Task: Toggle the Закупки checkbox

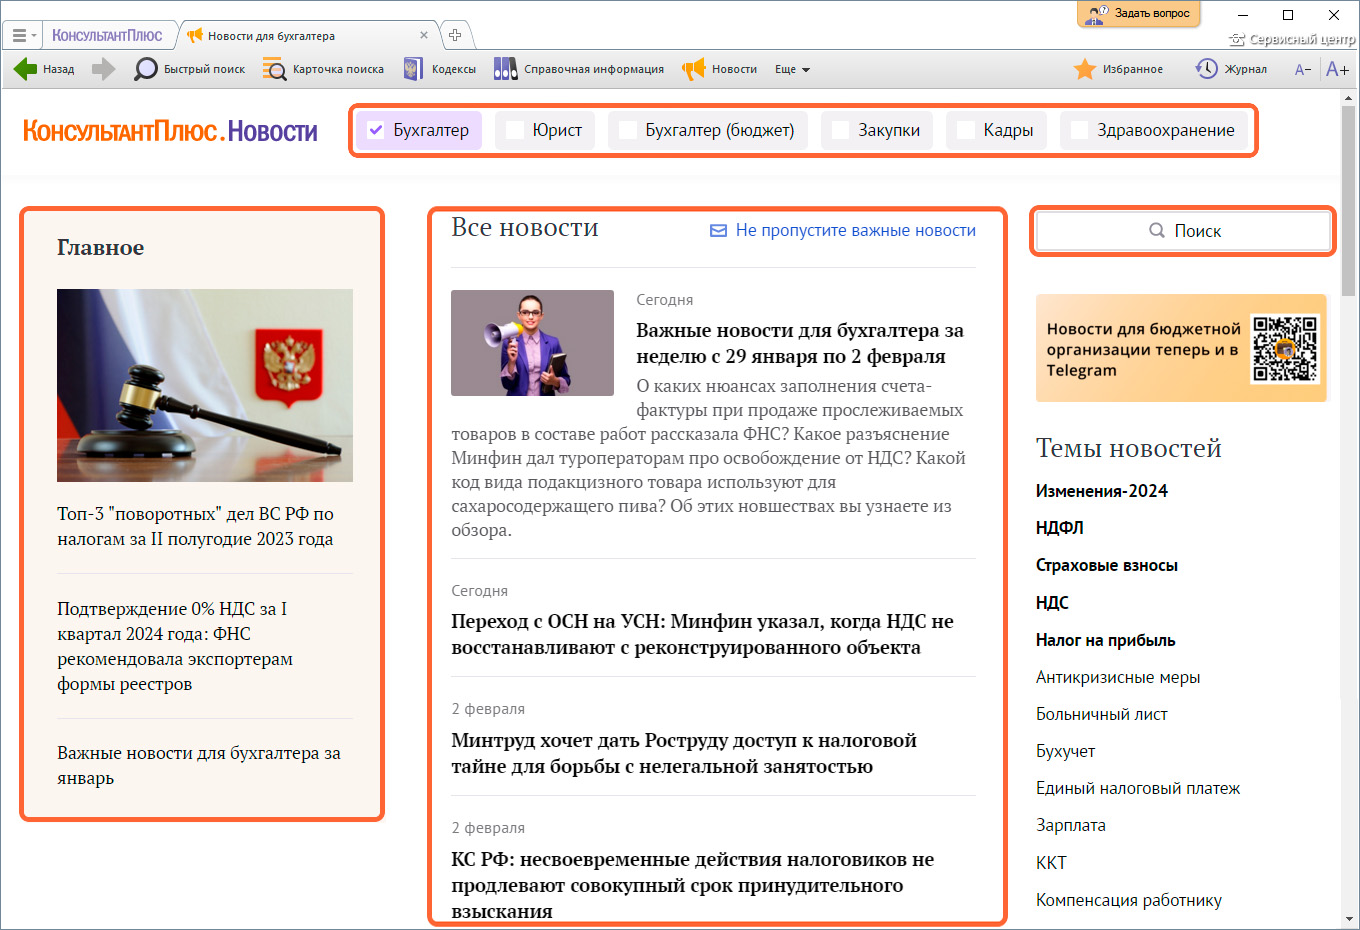Action: [x=841, y=130]
